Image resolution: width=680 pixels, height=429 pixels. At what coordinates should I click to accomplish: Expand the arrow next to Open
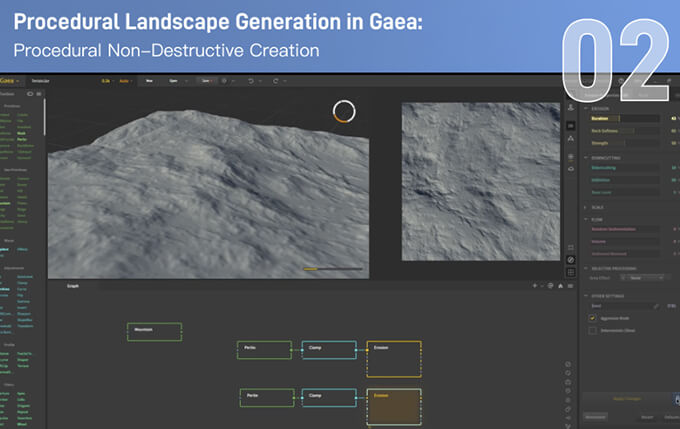click(x=186, y=81)
